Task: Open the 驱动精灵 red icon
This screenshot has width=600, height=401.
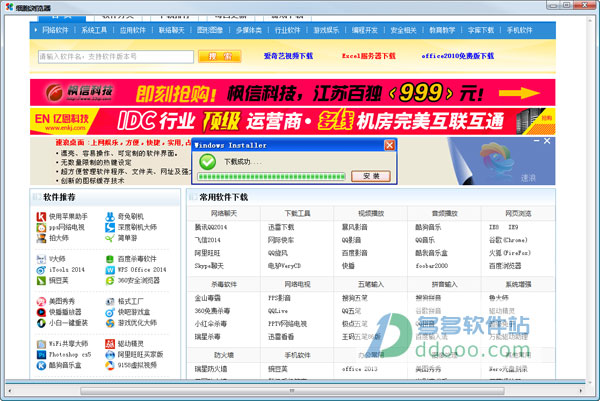Action: click(x=110, y=344)
